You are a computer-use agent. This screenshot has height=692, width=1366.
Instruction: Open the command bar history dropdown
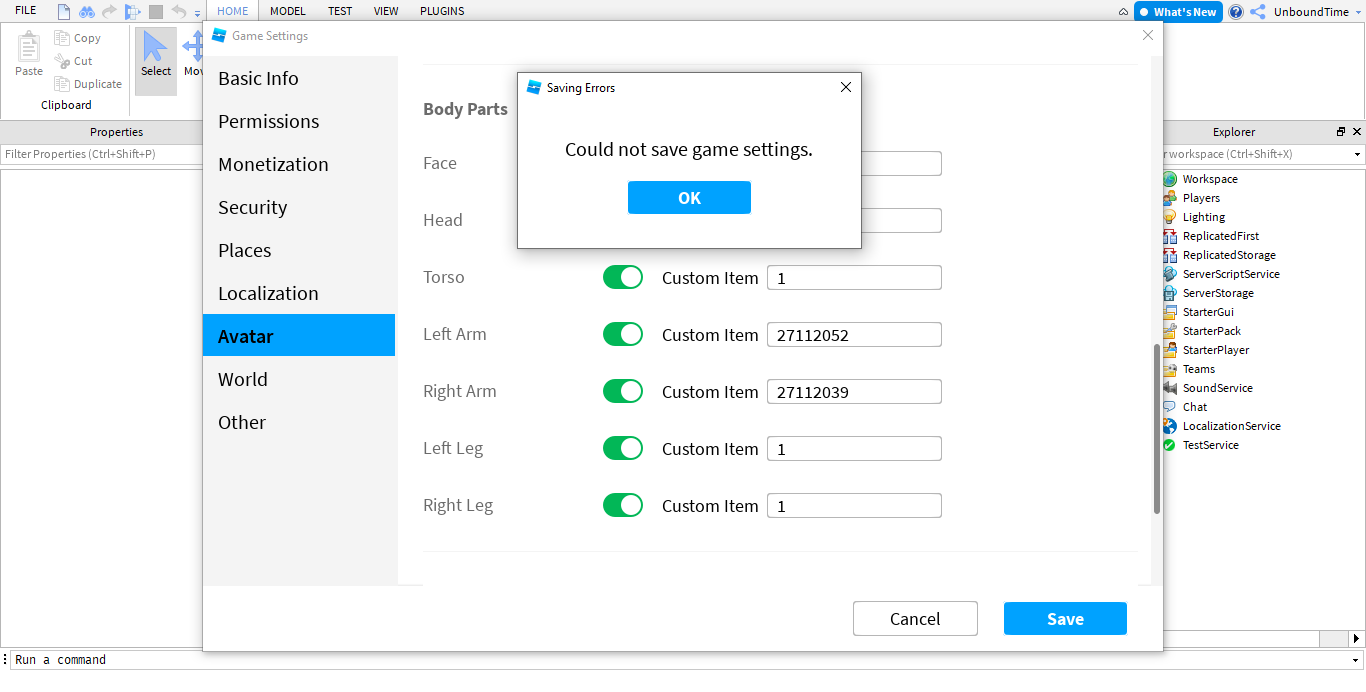(x=1356, y=660)
